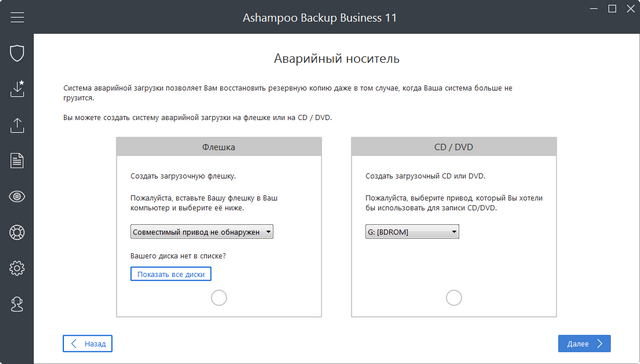This screenshot has height=364, width=640.
Task: Click the Аварийный носитель heading
Action: coord(336,59)
